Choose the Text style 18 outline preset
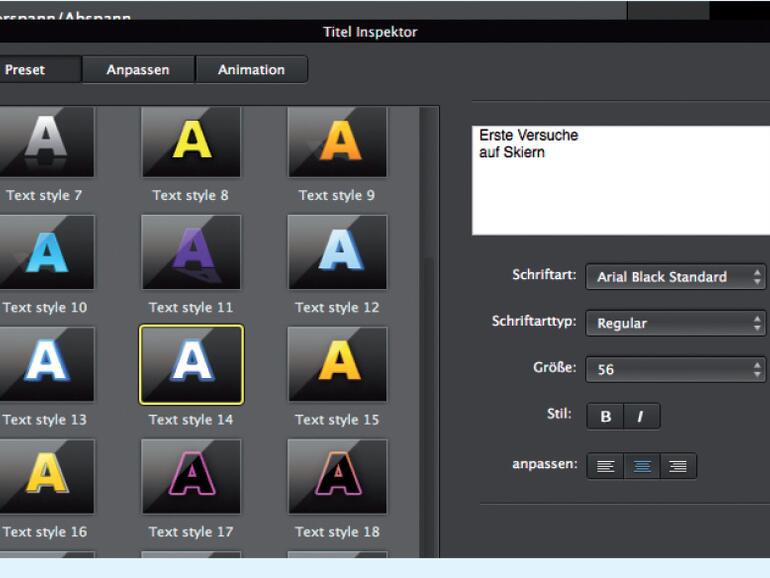770x578 pixels. tap(337, 476)
